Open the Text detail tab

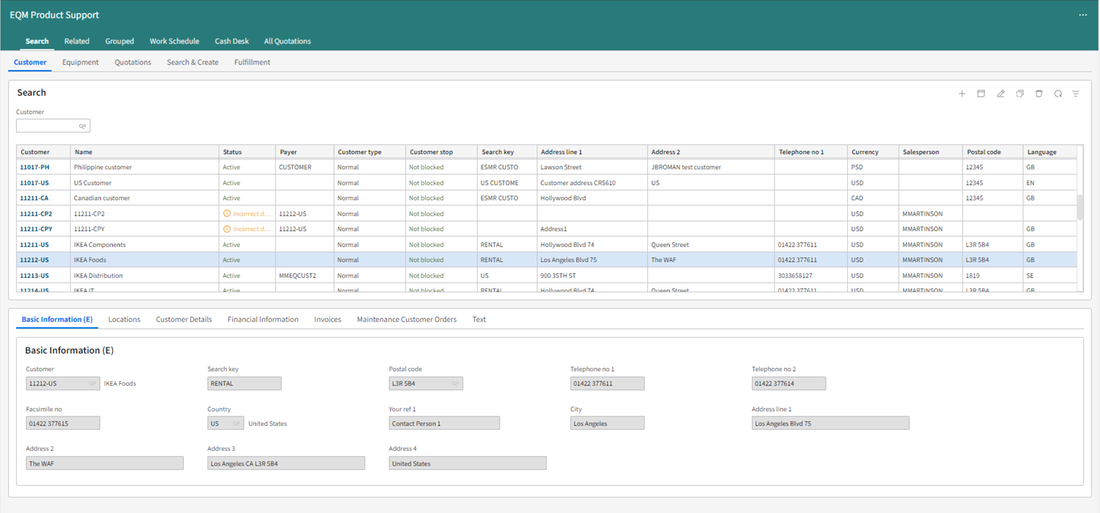479,319
